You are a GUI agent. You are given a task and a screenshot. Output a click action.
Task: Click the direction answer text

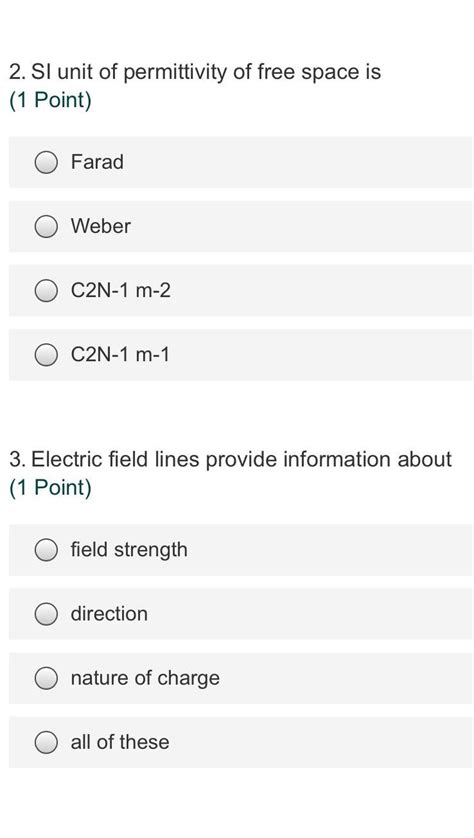109,614
